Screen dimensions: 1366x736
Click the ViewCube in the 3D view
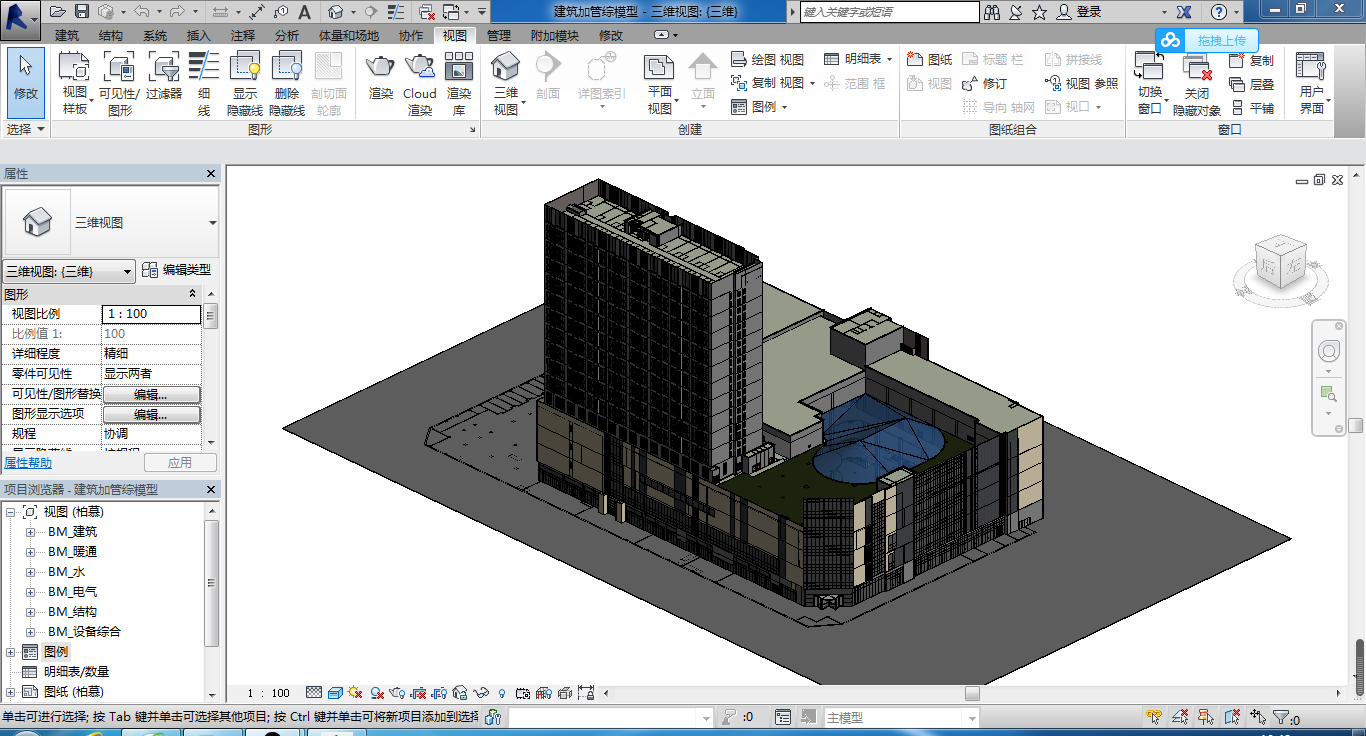click(1281, 260)
